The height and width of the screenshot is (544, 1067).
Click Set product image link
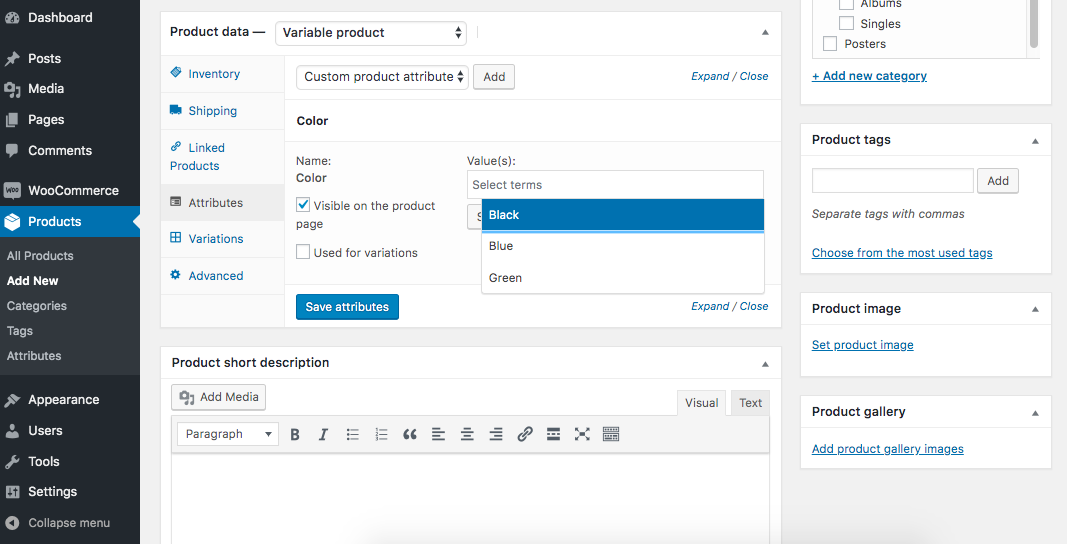pyautogui.click(x=862, y=345)
